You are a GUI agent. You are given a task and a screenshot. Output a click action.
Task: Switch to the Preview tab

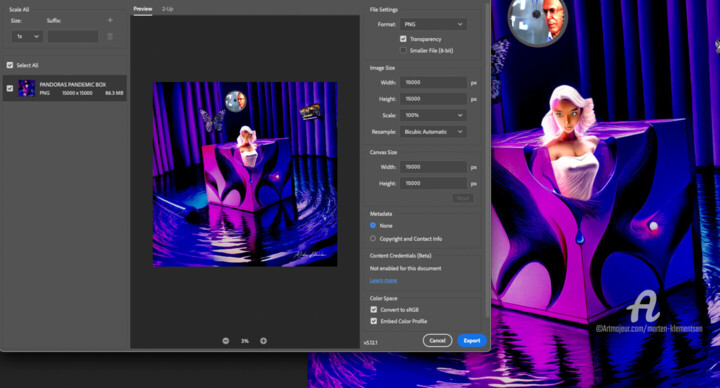(143, 9)
